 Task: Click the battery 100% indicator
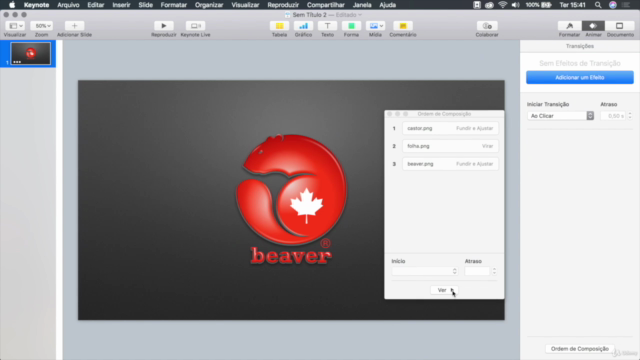[538, 5]
